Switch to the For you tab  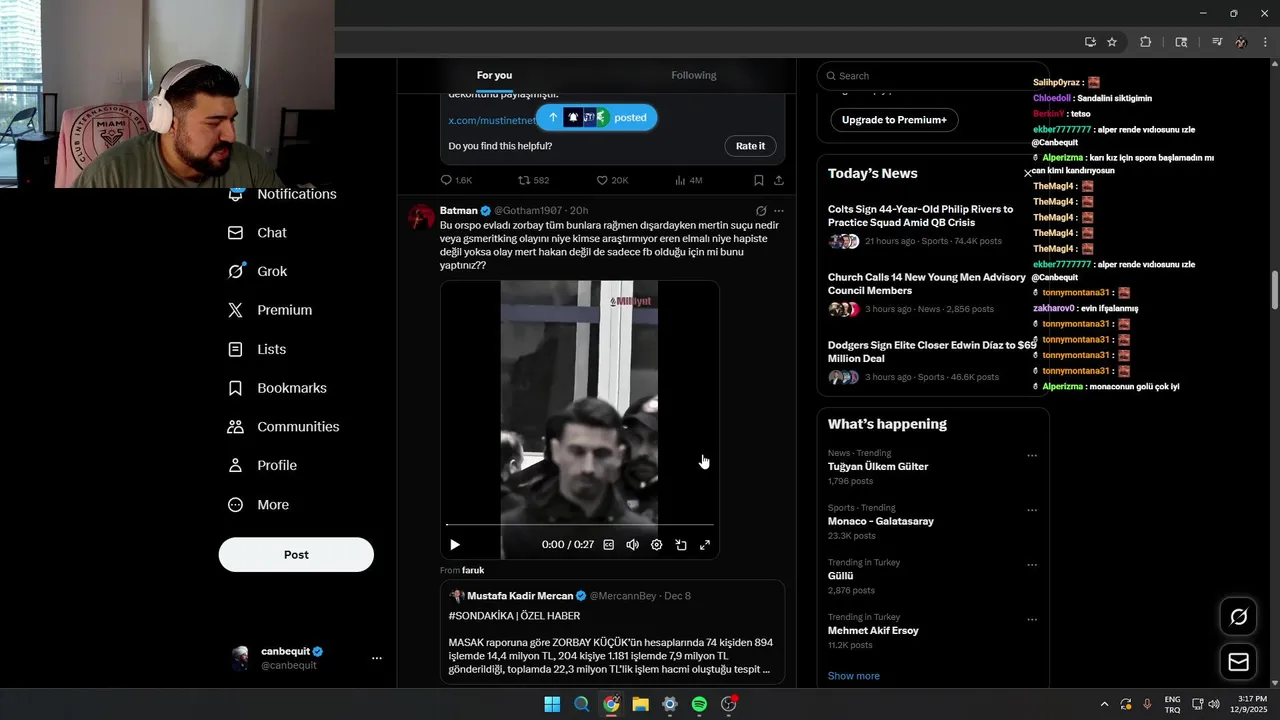pos(494,76)
